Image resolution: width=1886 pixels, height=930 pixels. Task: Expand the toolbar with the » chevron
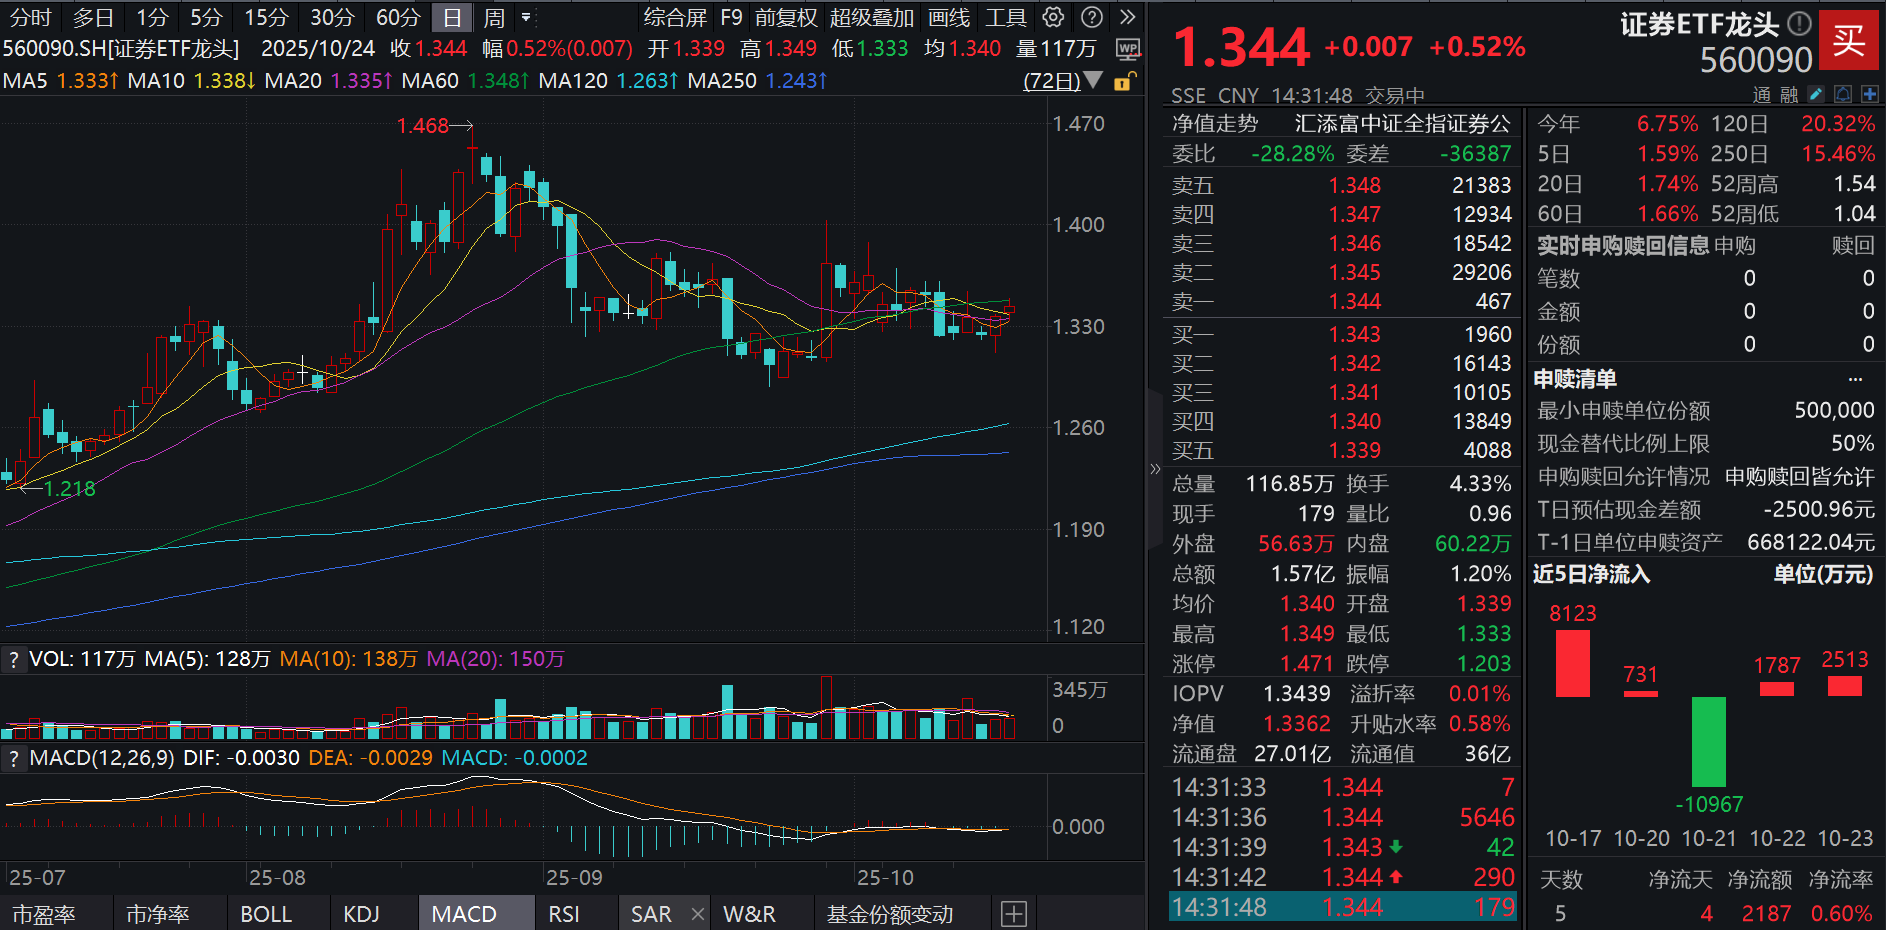[x=1129, y=17]
